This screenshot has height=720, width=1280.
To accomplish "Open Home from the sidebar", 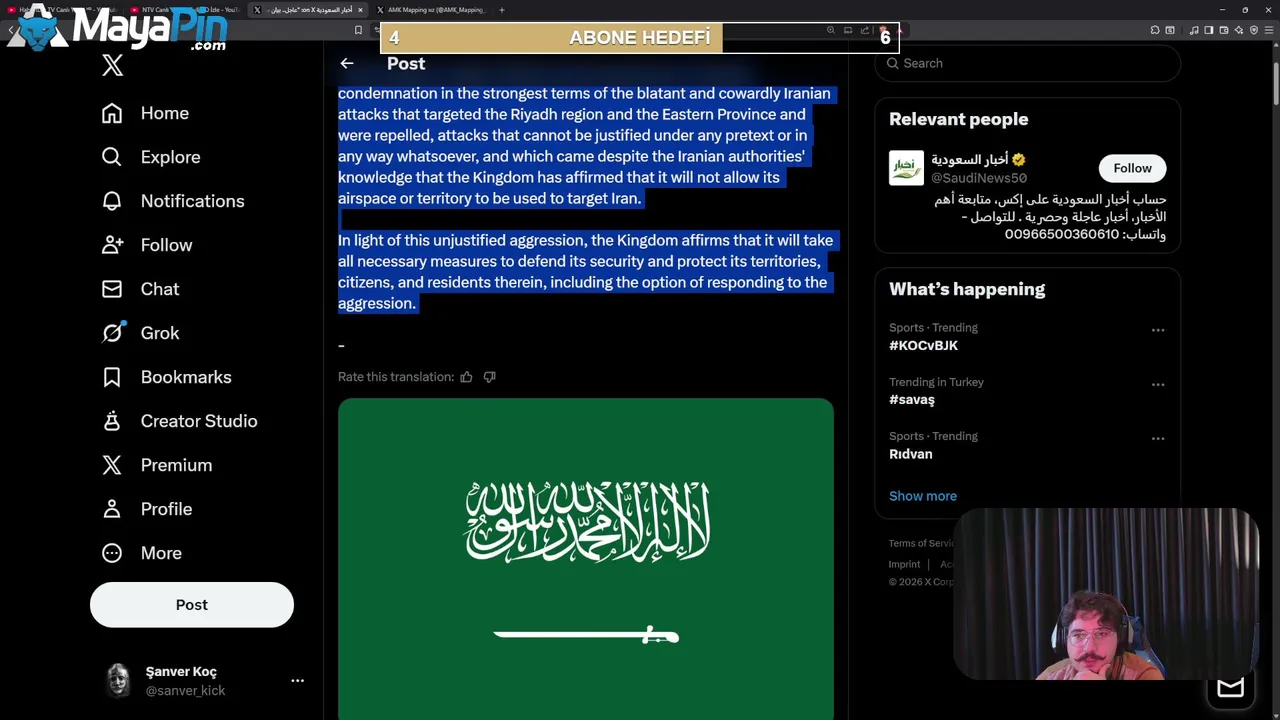I will [145, 113].
